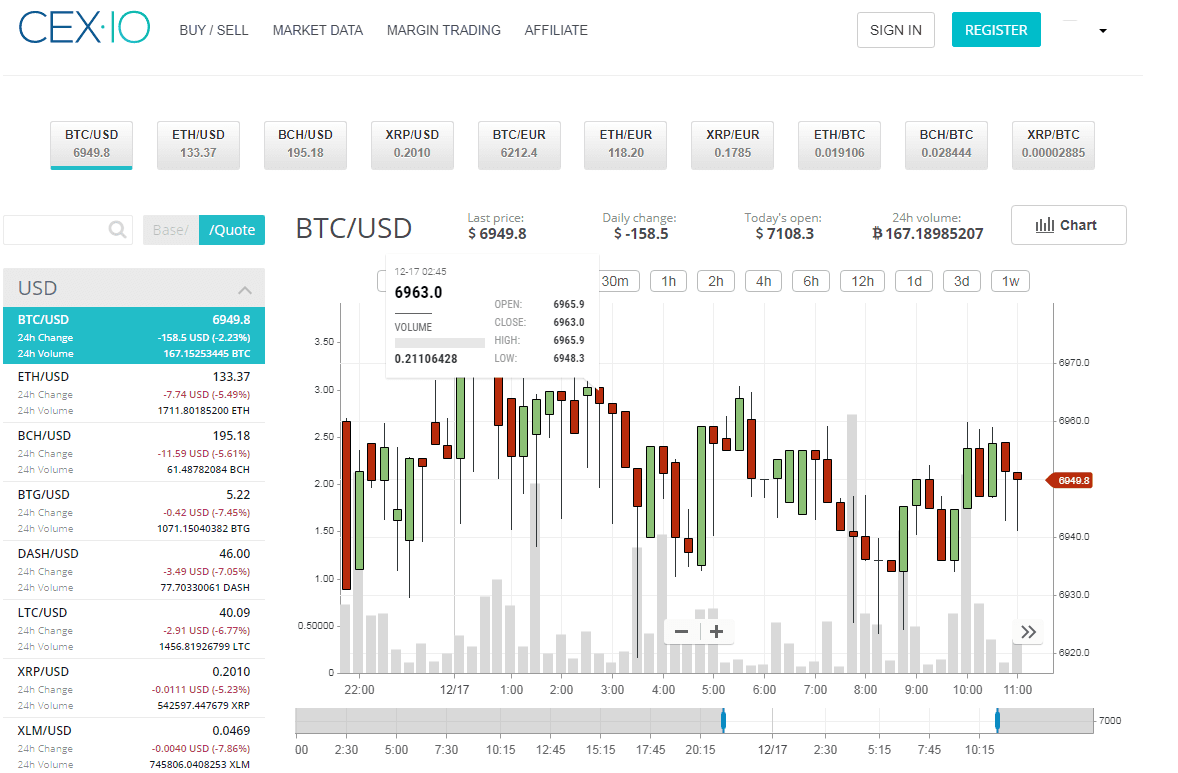Click the red 6949.8 price marker
Image resolution: width=1178 pixels, height=773 pixels.
1070,481
